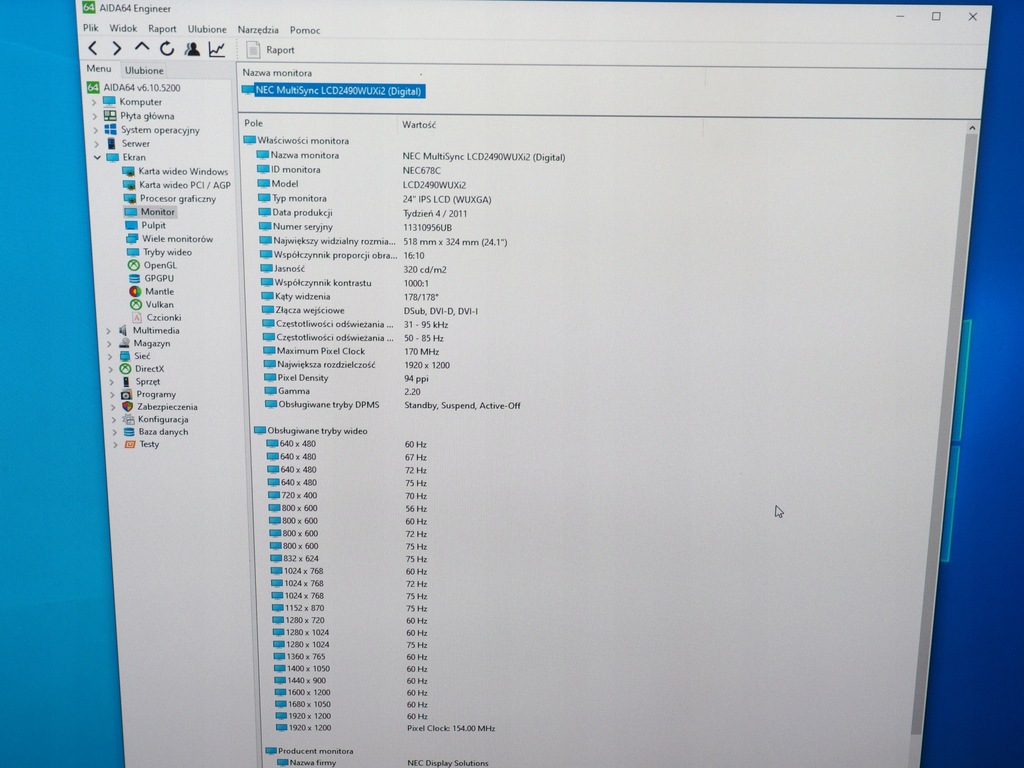The image size is (1024, 768).
Task: Select the AIDA64 v6.10.5200 root node
Action: (134, 88)
